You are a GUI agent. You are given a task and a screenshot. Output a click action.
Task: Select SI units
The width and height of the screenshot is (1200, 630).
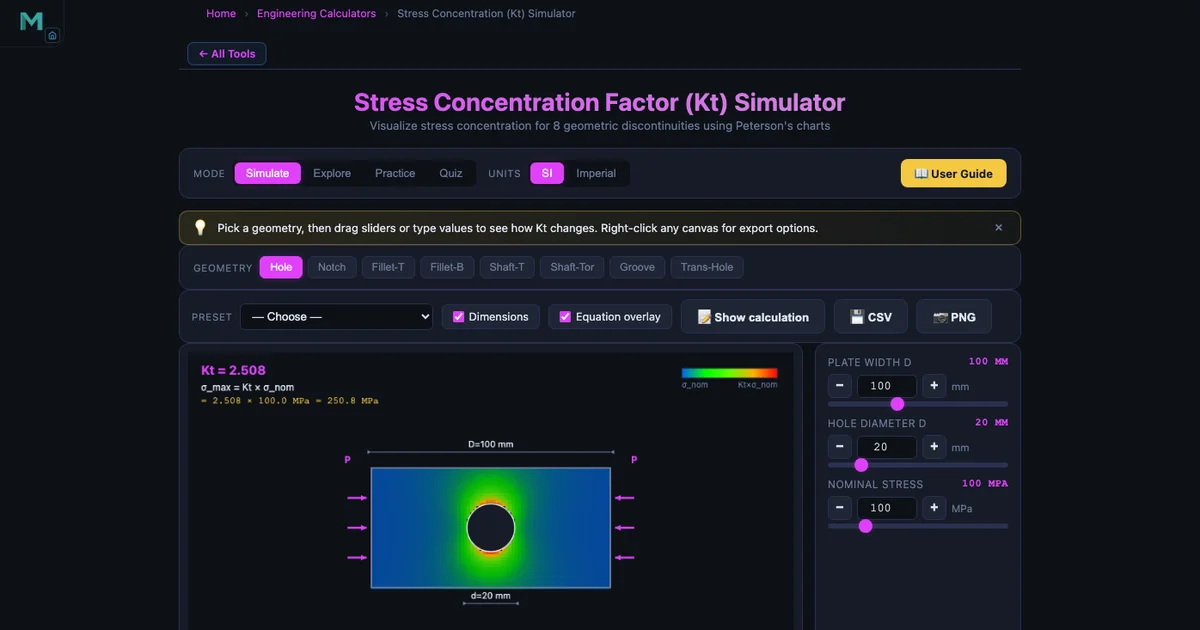pos(546,173)
